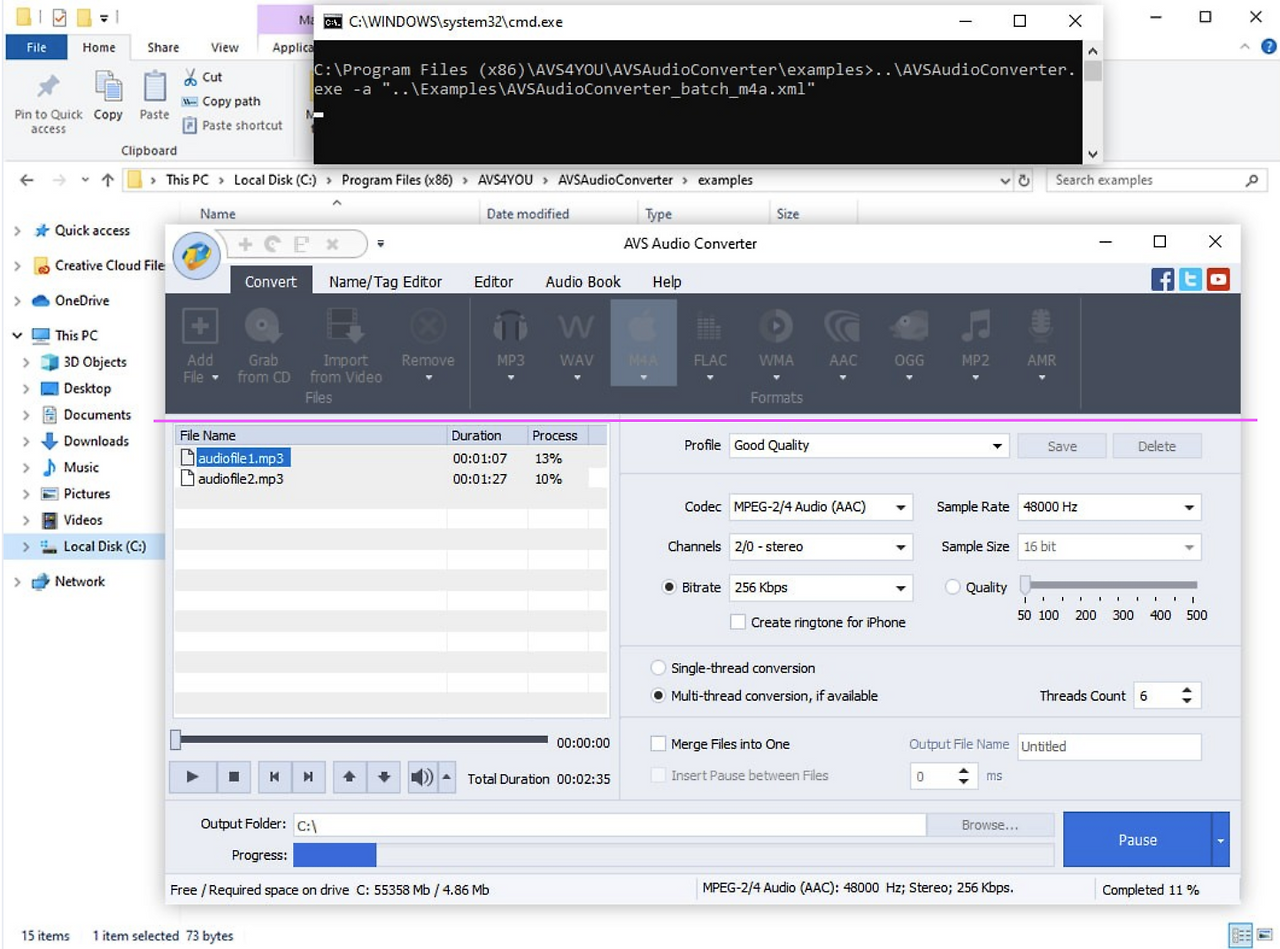The image size is (1280, 949).
Task: Select audiofile2.mp3 in the file list
Action: [243, 481]
